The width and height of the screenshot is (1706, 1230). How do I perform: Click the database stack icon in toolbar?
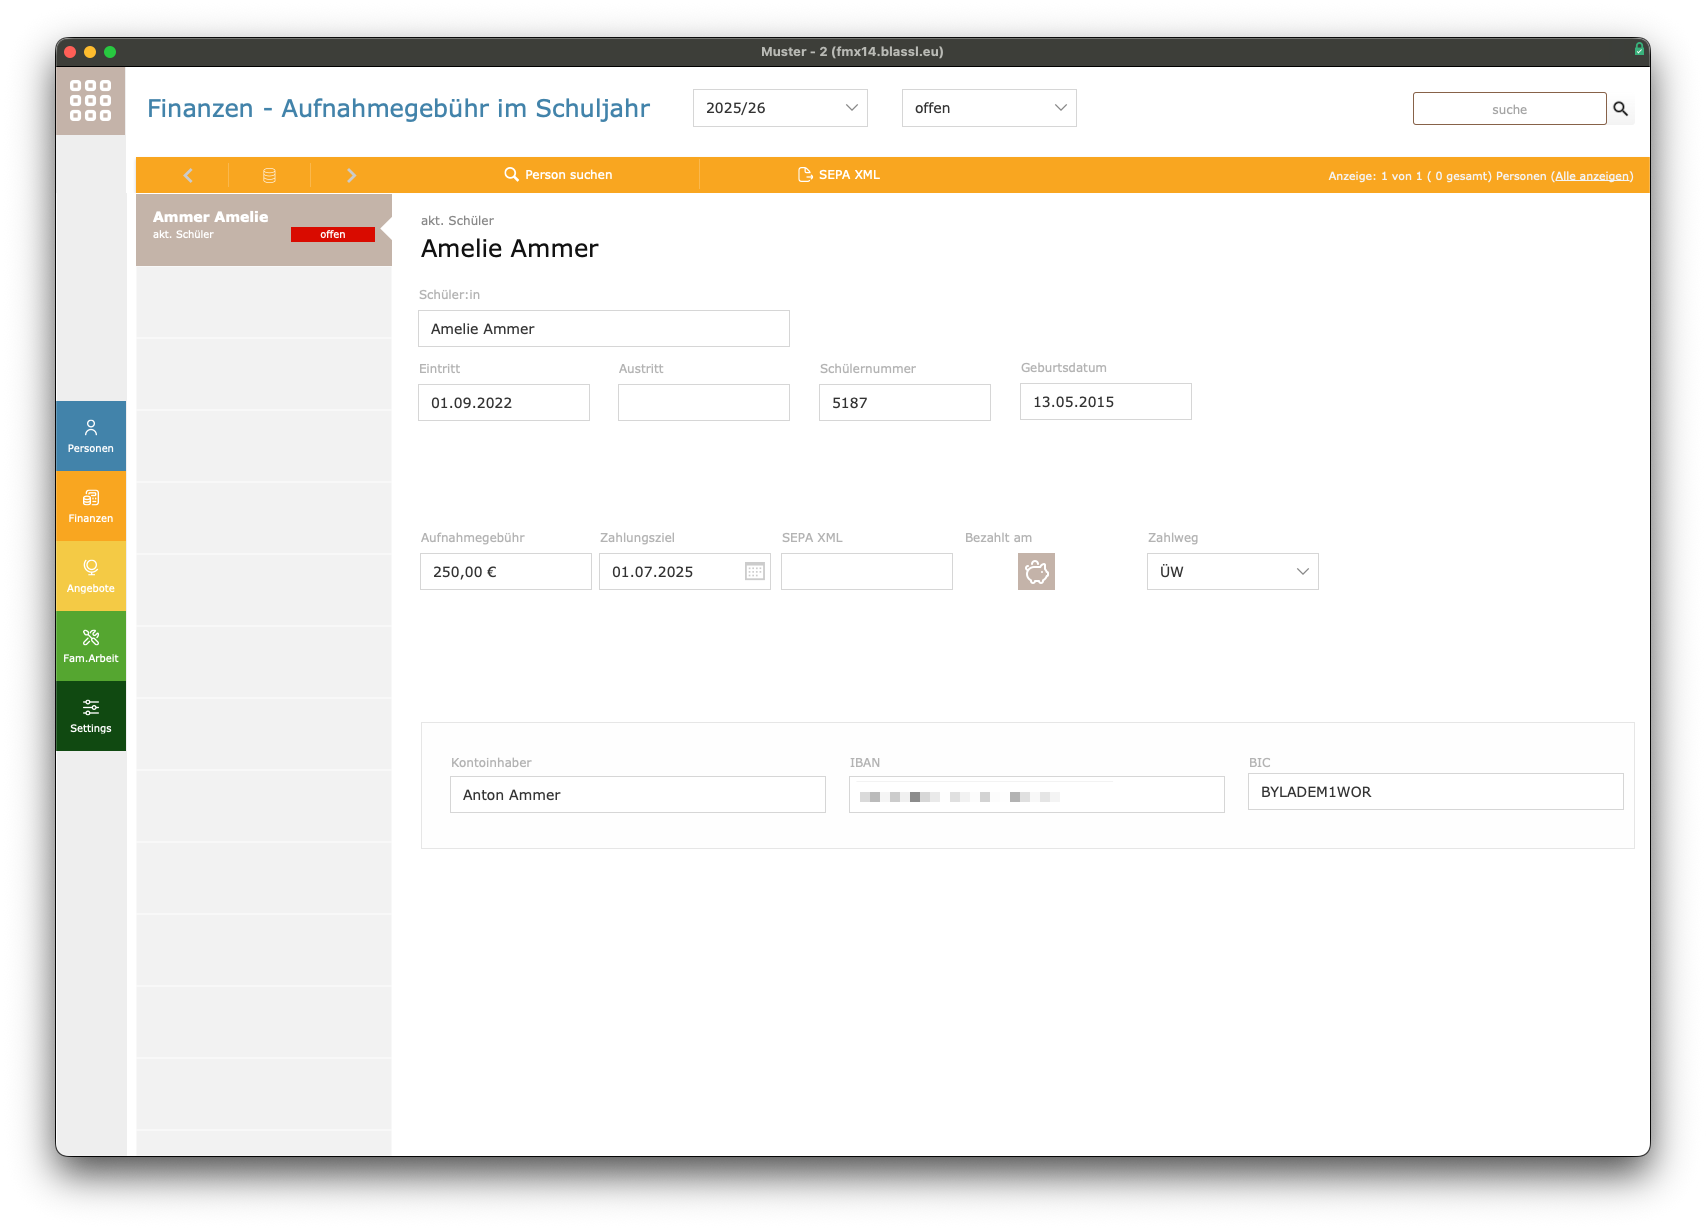tap(269, 175)
